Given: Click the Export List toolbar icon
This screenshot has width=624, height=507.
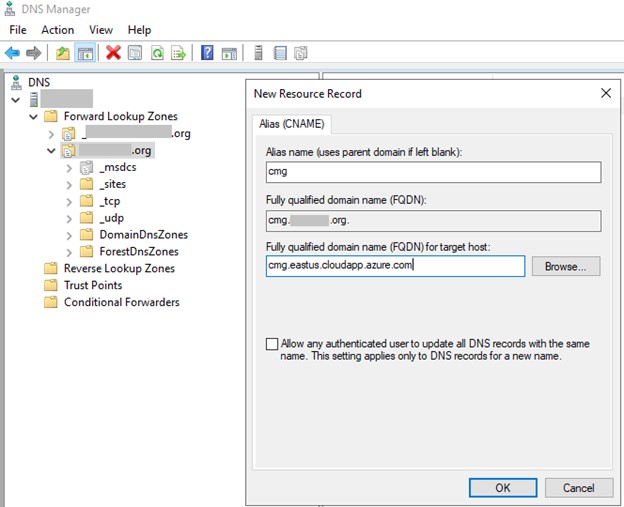Looking at the screenshot, I should [x=178, y=53].
